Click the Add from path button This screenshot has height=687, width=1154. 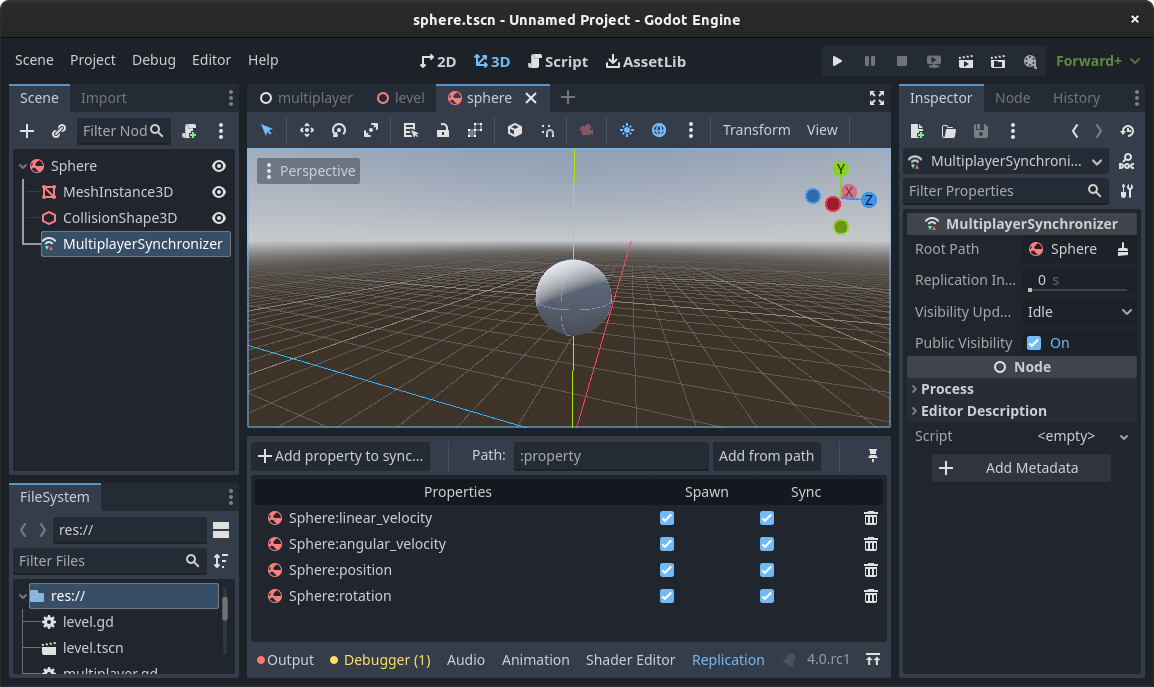[766, 456]
